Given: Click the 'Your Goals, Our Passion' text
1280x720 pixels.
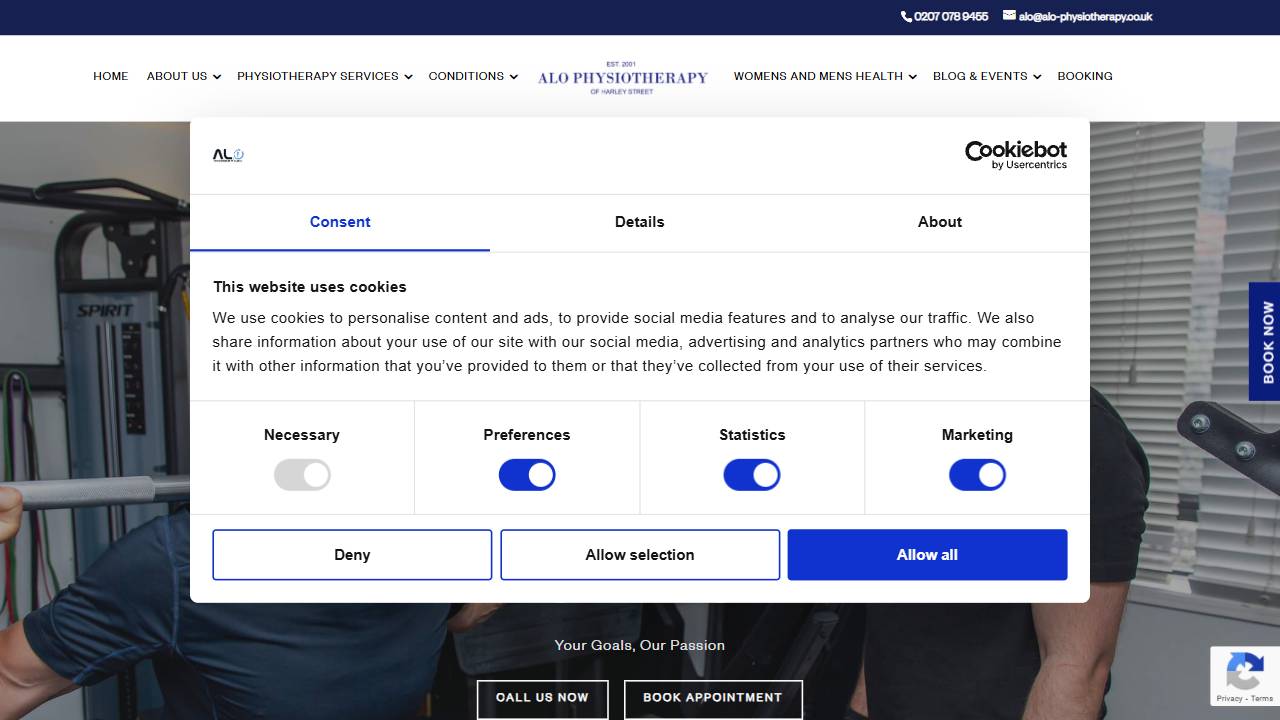Looking at the screenshot, I should click(640, 645).
